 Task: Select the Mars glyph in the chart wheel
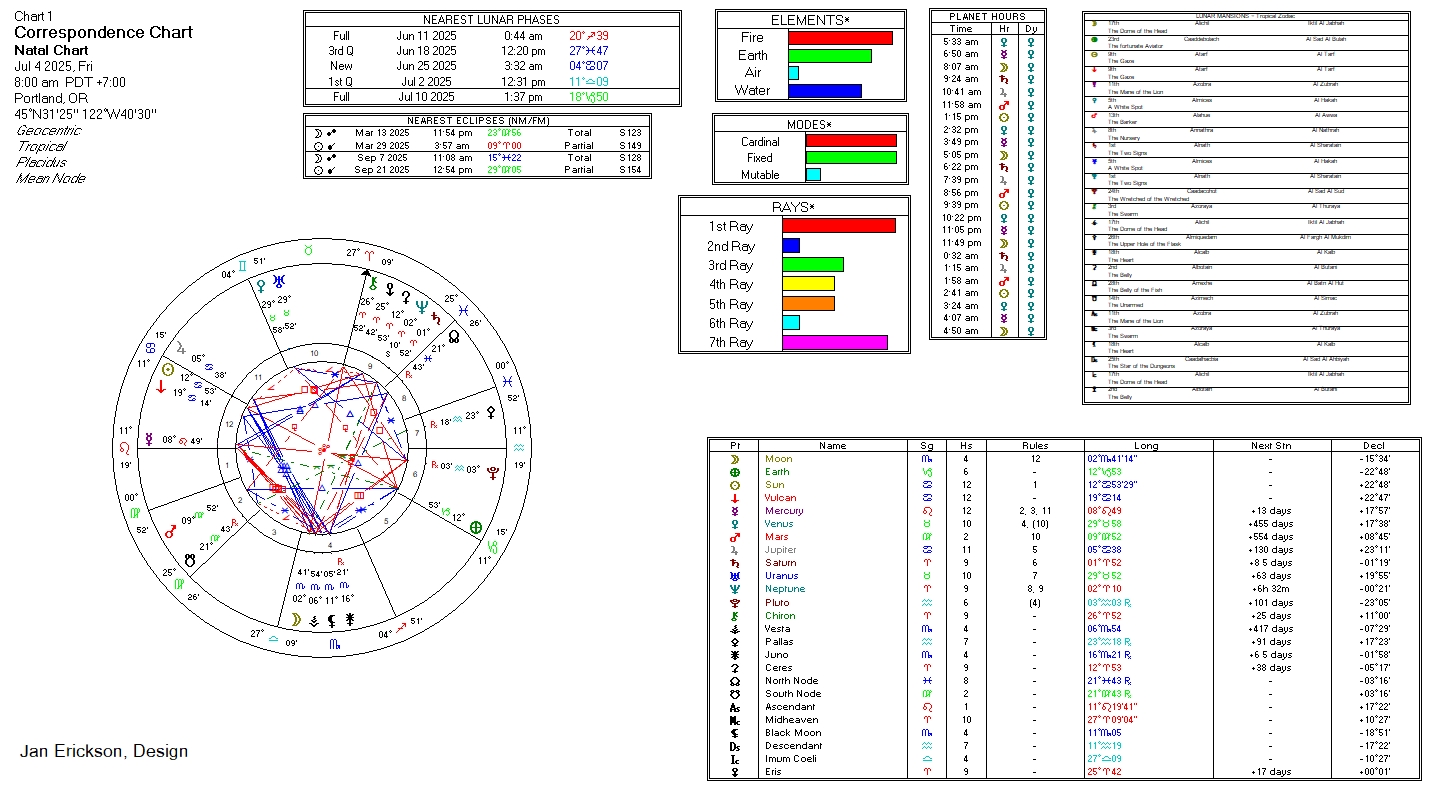pos(170,532)
